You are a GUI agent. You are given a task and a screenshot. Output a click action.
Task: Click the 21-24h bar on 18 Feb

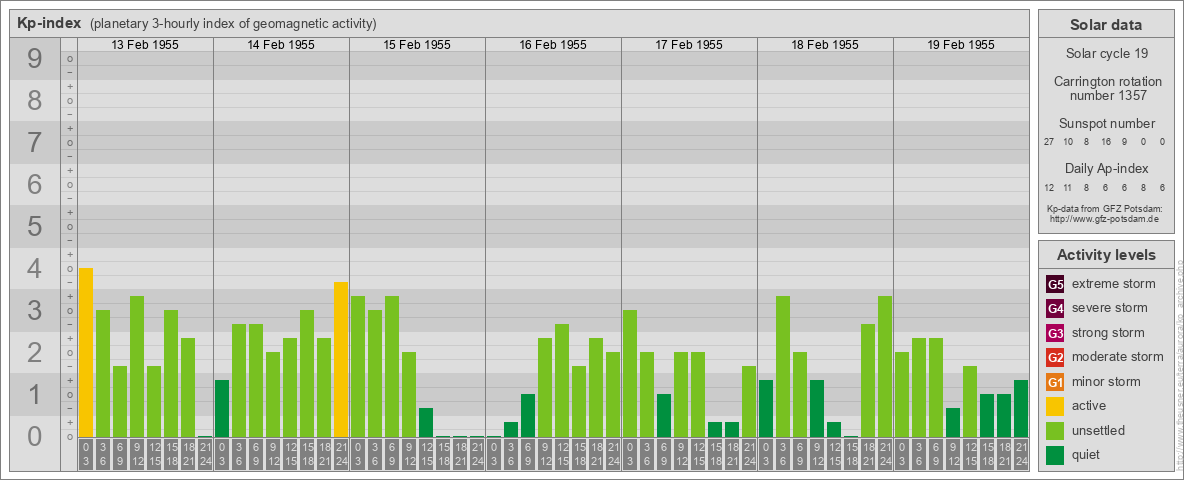(885, 366)
